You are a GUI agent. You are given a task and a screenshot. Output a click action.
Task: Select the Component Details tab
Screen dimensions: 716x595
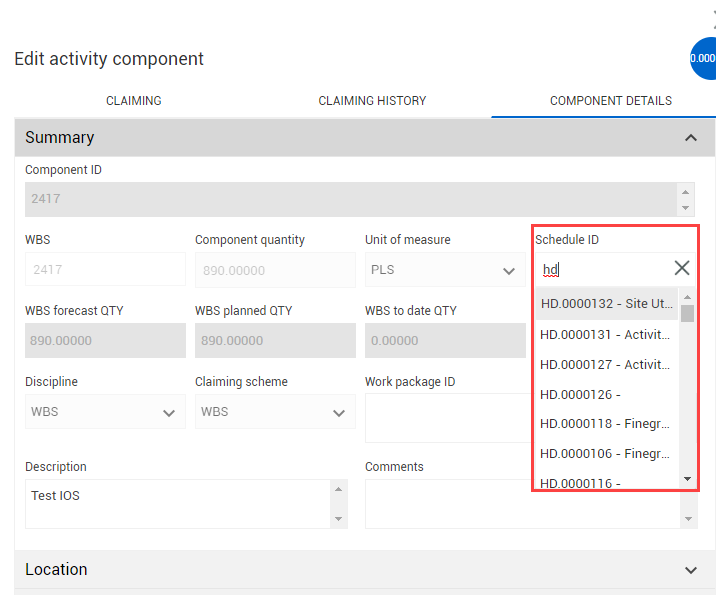click(610, 101)
